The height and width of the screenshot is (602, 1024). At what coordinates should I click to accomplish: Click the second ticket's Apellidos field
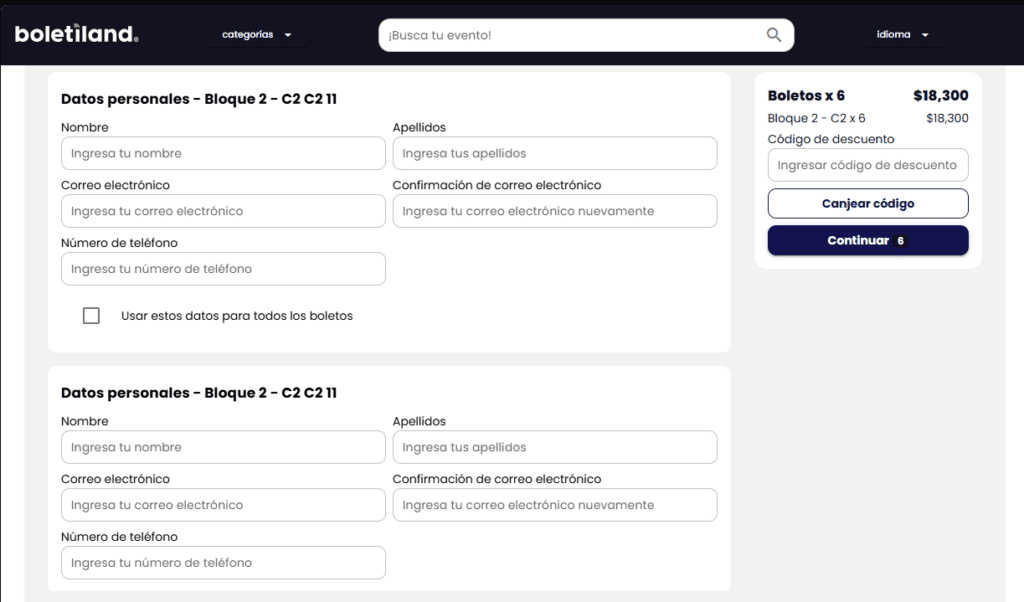[x=554, y=447]
